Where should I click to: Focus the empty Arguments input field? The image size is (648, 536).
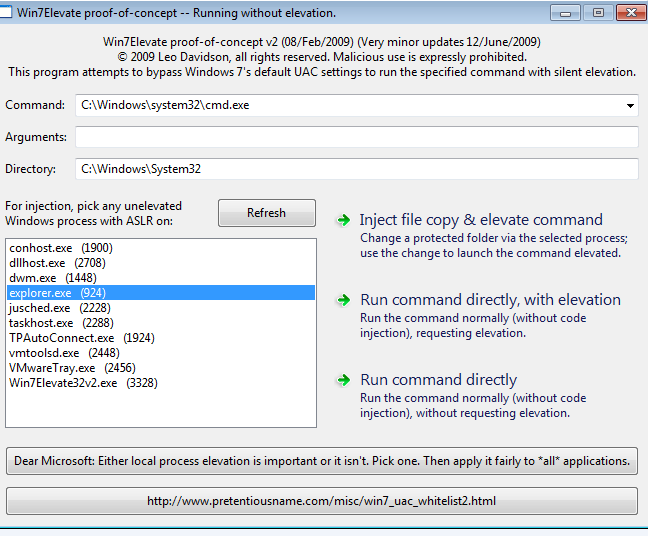(357, 137)
